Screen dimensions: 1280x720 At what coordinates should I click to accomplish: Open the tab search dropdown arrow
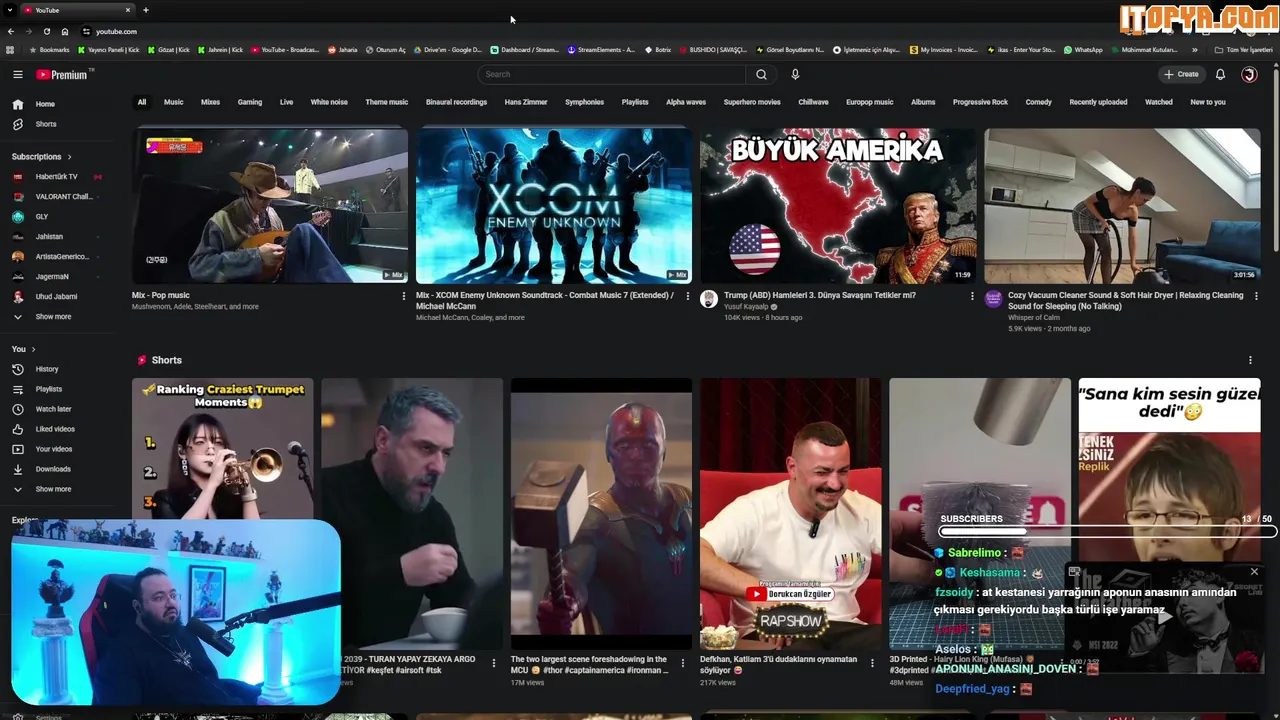[11, 10]
